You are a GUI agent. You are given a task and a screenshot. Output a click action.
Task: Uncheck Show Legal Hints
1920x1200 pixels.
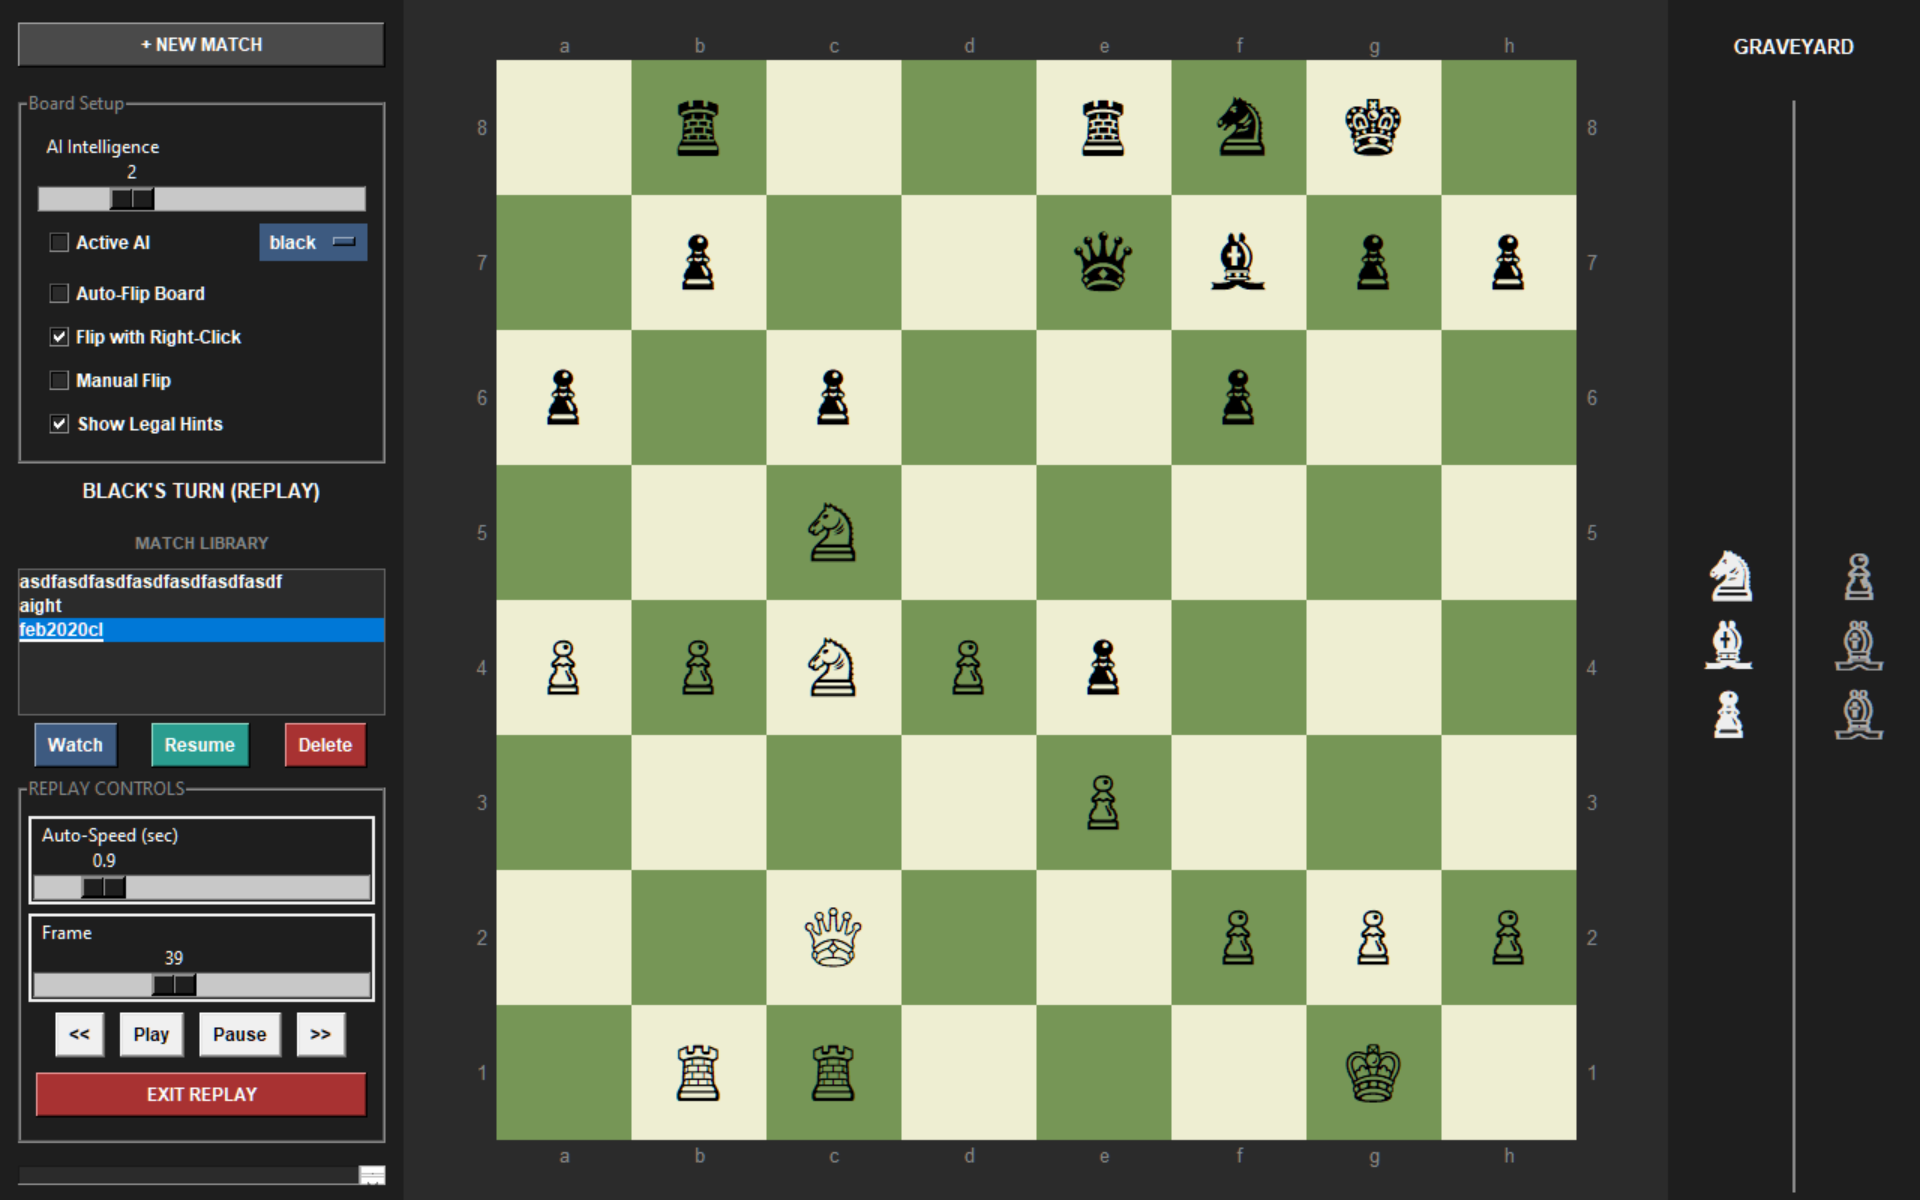(60, 424)
